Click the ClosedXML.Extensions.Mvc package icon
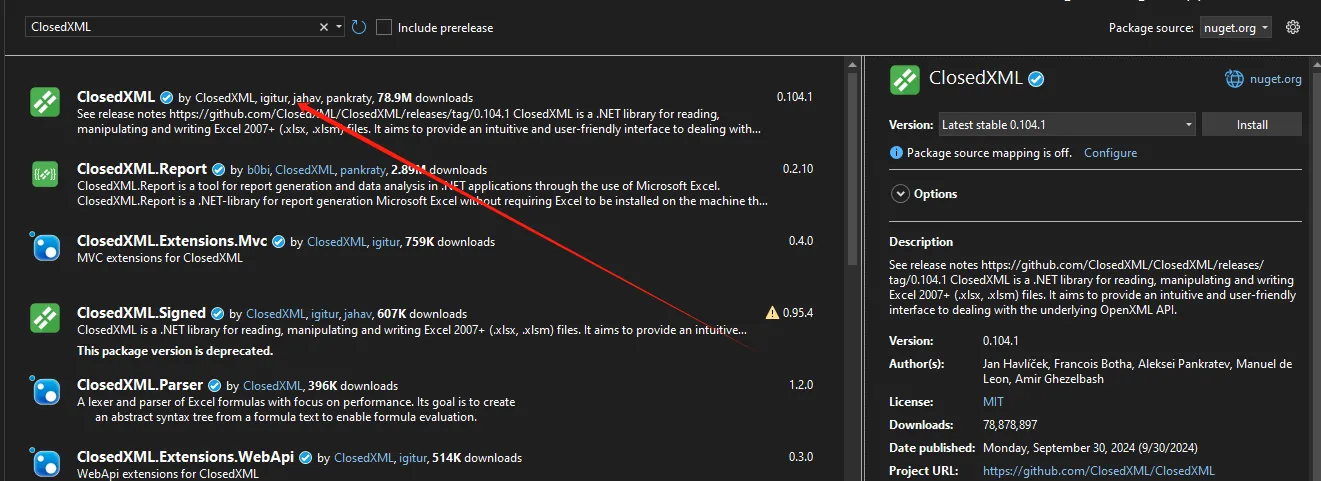The image size is (1321, 481). point(46,246)
